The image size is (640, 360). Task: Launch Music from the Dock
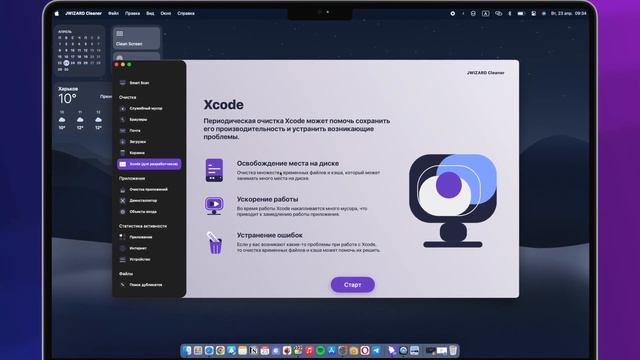[309, 350]
